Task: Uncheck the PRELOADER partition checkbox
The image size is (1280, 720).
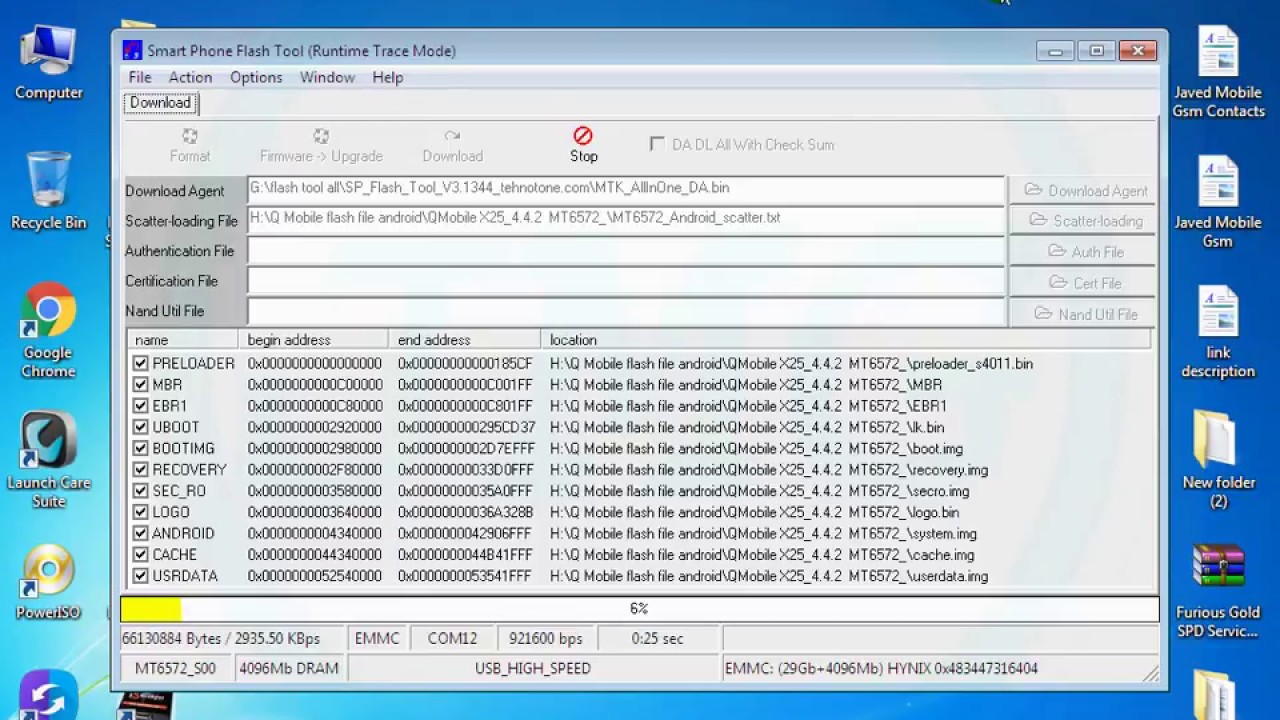Action: (x=141, y=364)
